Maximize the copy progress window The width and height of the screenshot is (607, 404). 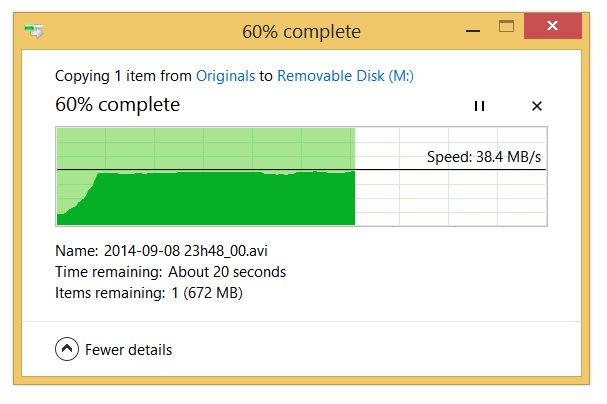(506, 27)
